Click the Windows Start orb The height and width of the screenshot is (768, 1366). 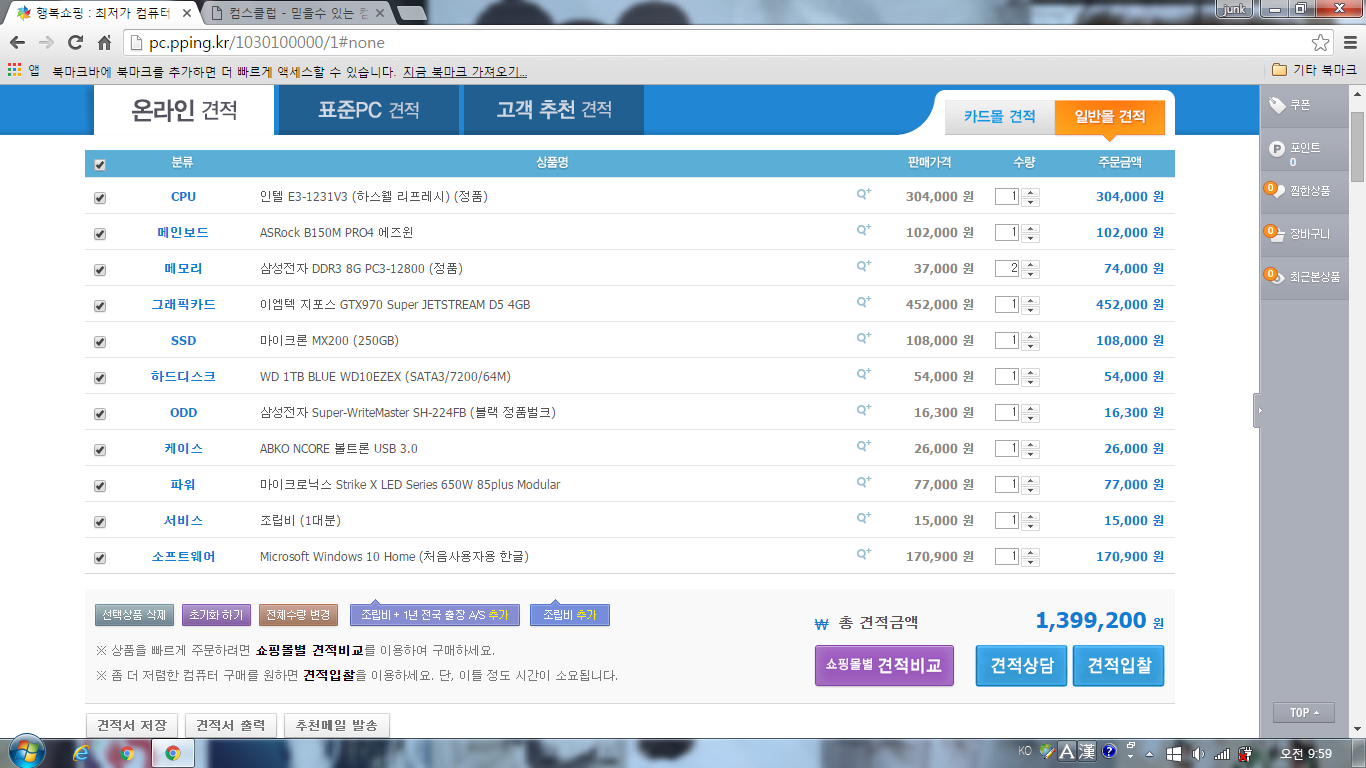click(25, 752)
